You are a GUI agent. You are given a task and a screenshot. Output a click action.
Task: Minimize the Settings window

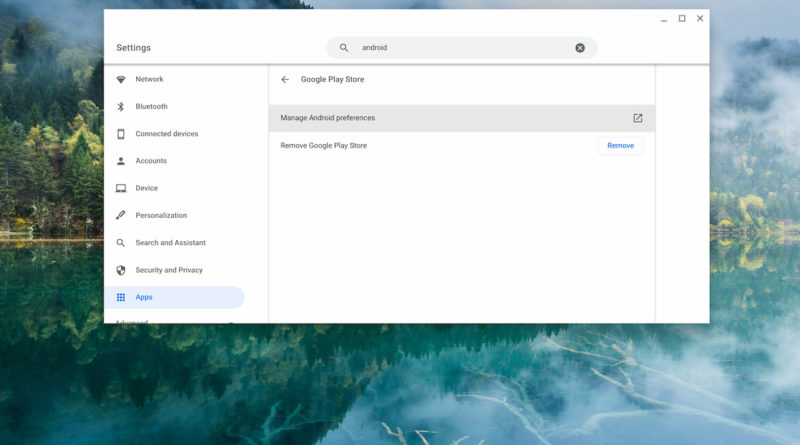click(664, 19)
